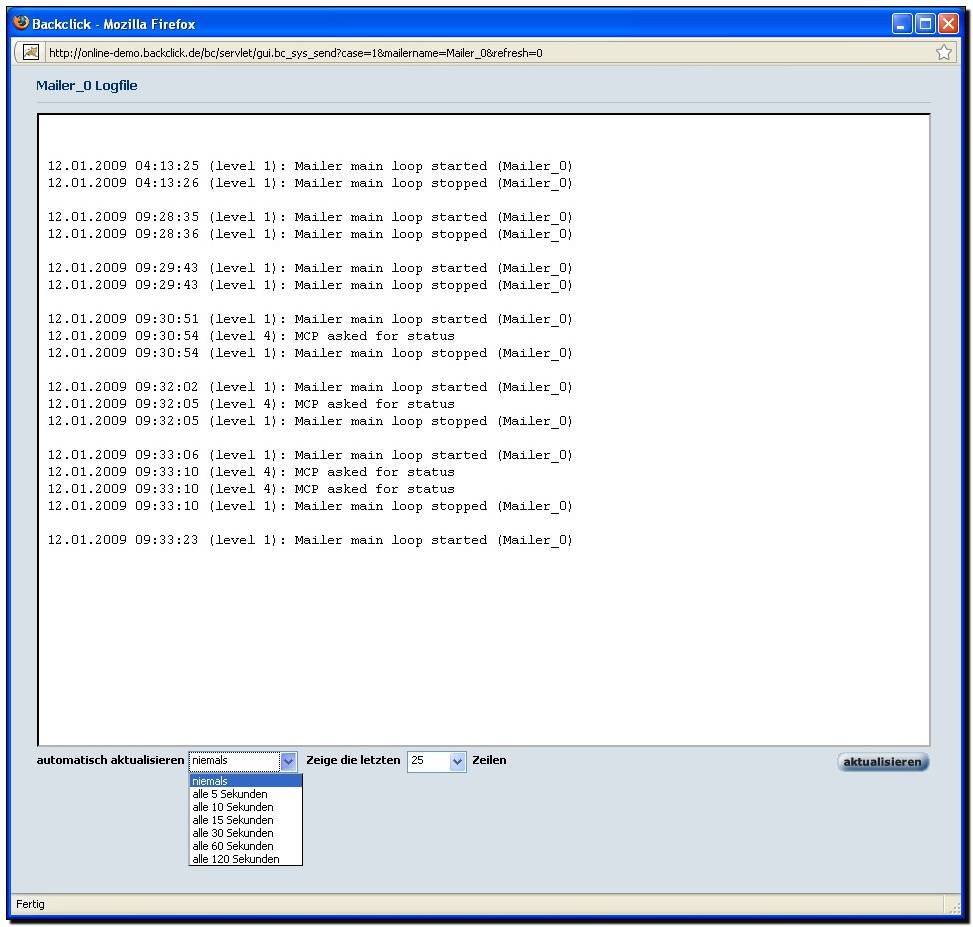Choose 'alle 30 Sekunden' refresh option
Image resolution: width=973 pixels, height=927 pixels.
(246, 833)
